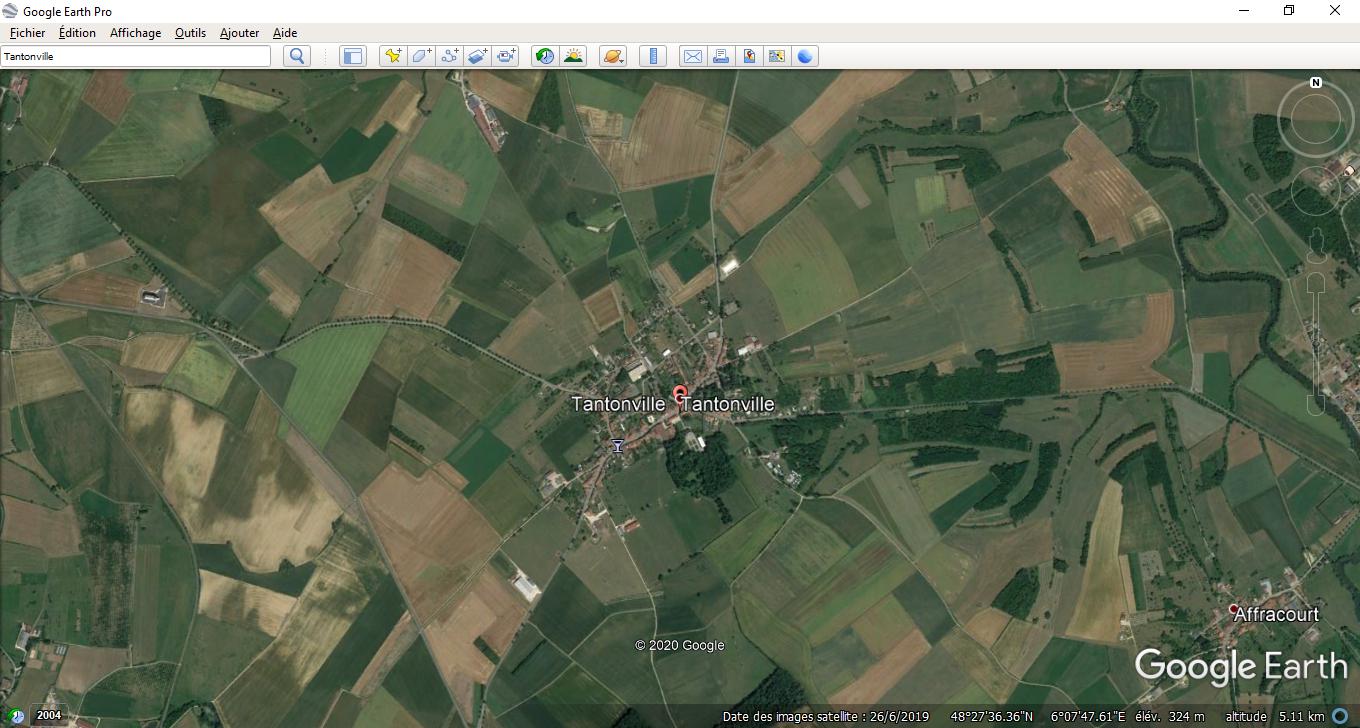Toggle the sidebar panel visibility
The width and height of the screenshot is (1360, 728).
352,56
